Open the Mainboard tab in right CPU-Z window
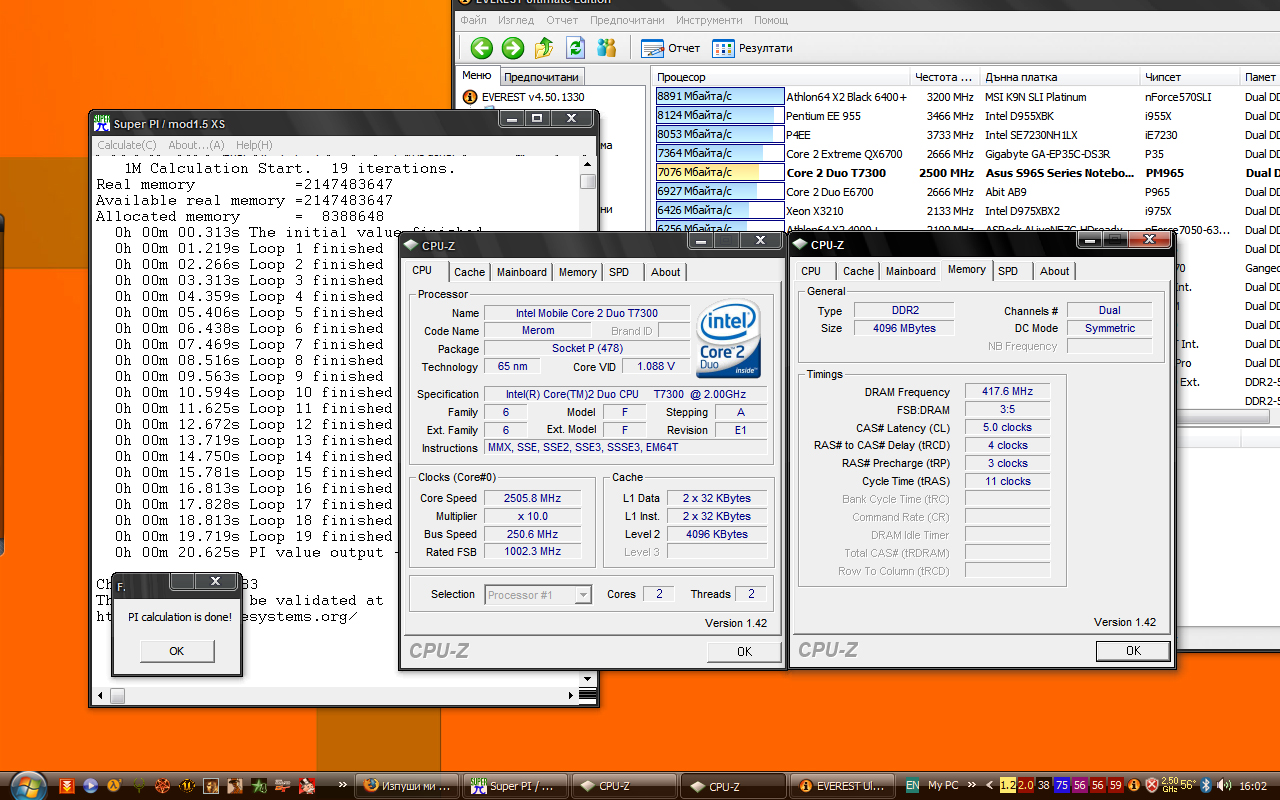The image size is (1280, 800). pos(911,271)
